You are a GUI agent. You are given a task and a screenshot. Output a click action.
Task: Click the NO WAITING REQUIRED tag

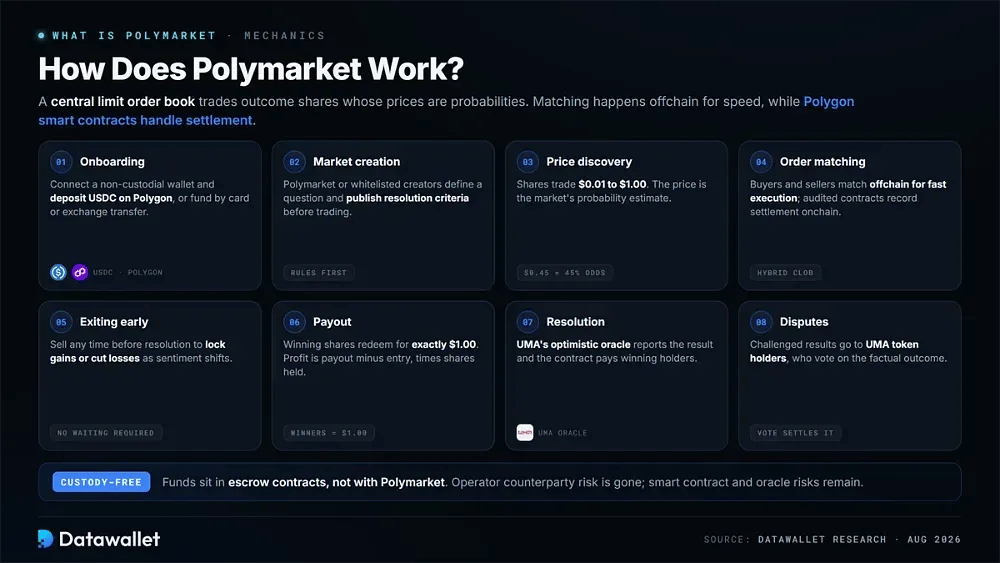pos(106,432)
